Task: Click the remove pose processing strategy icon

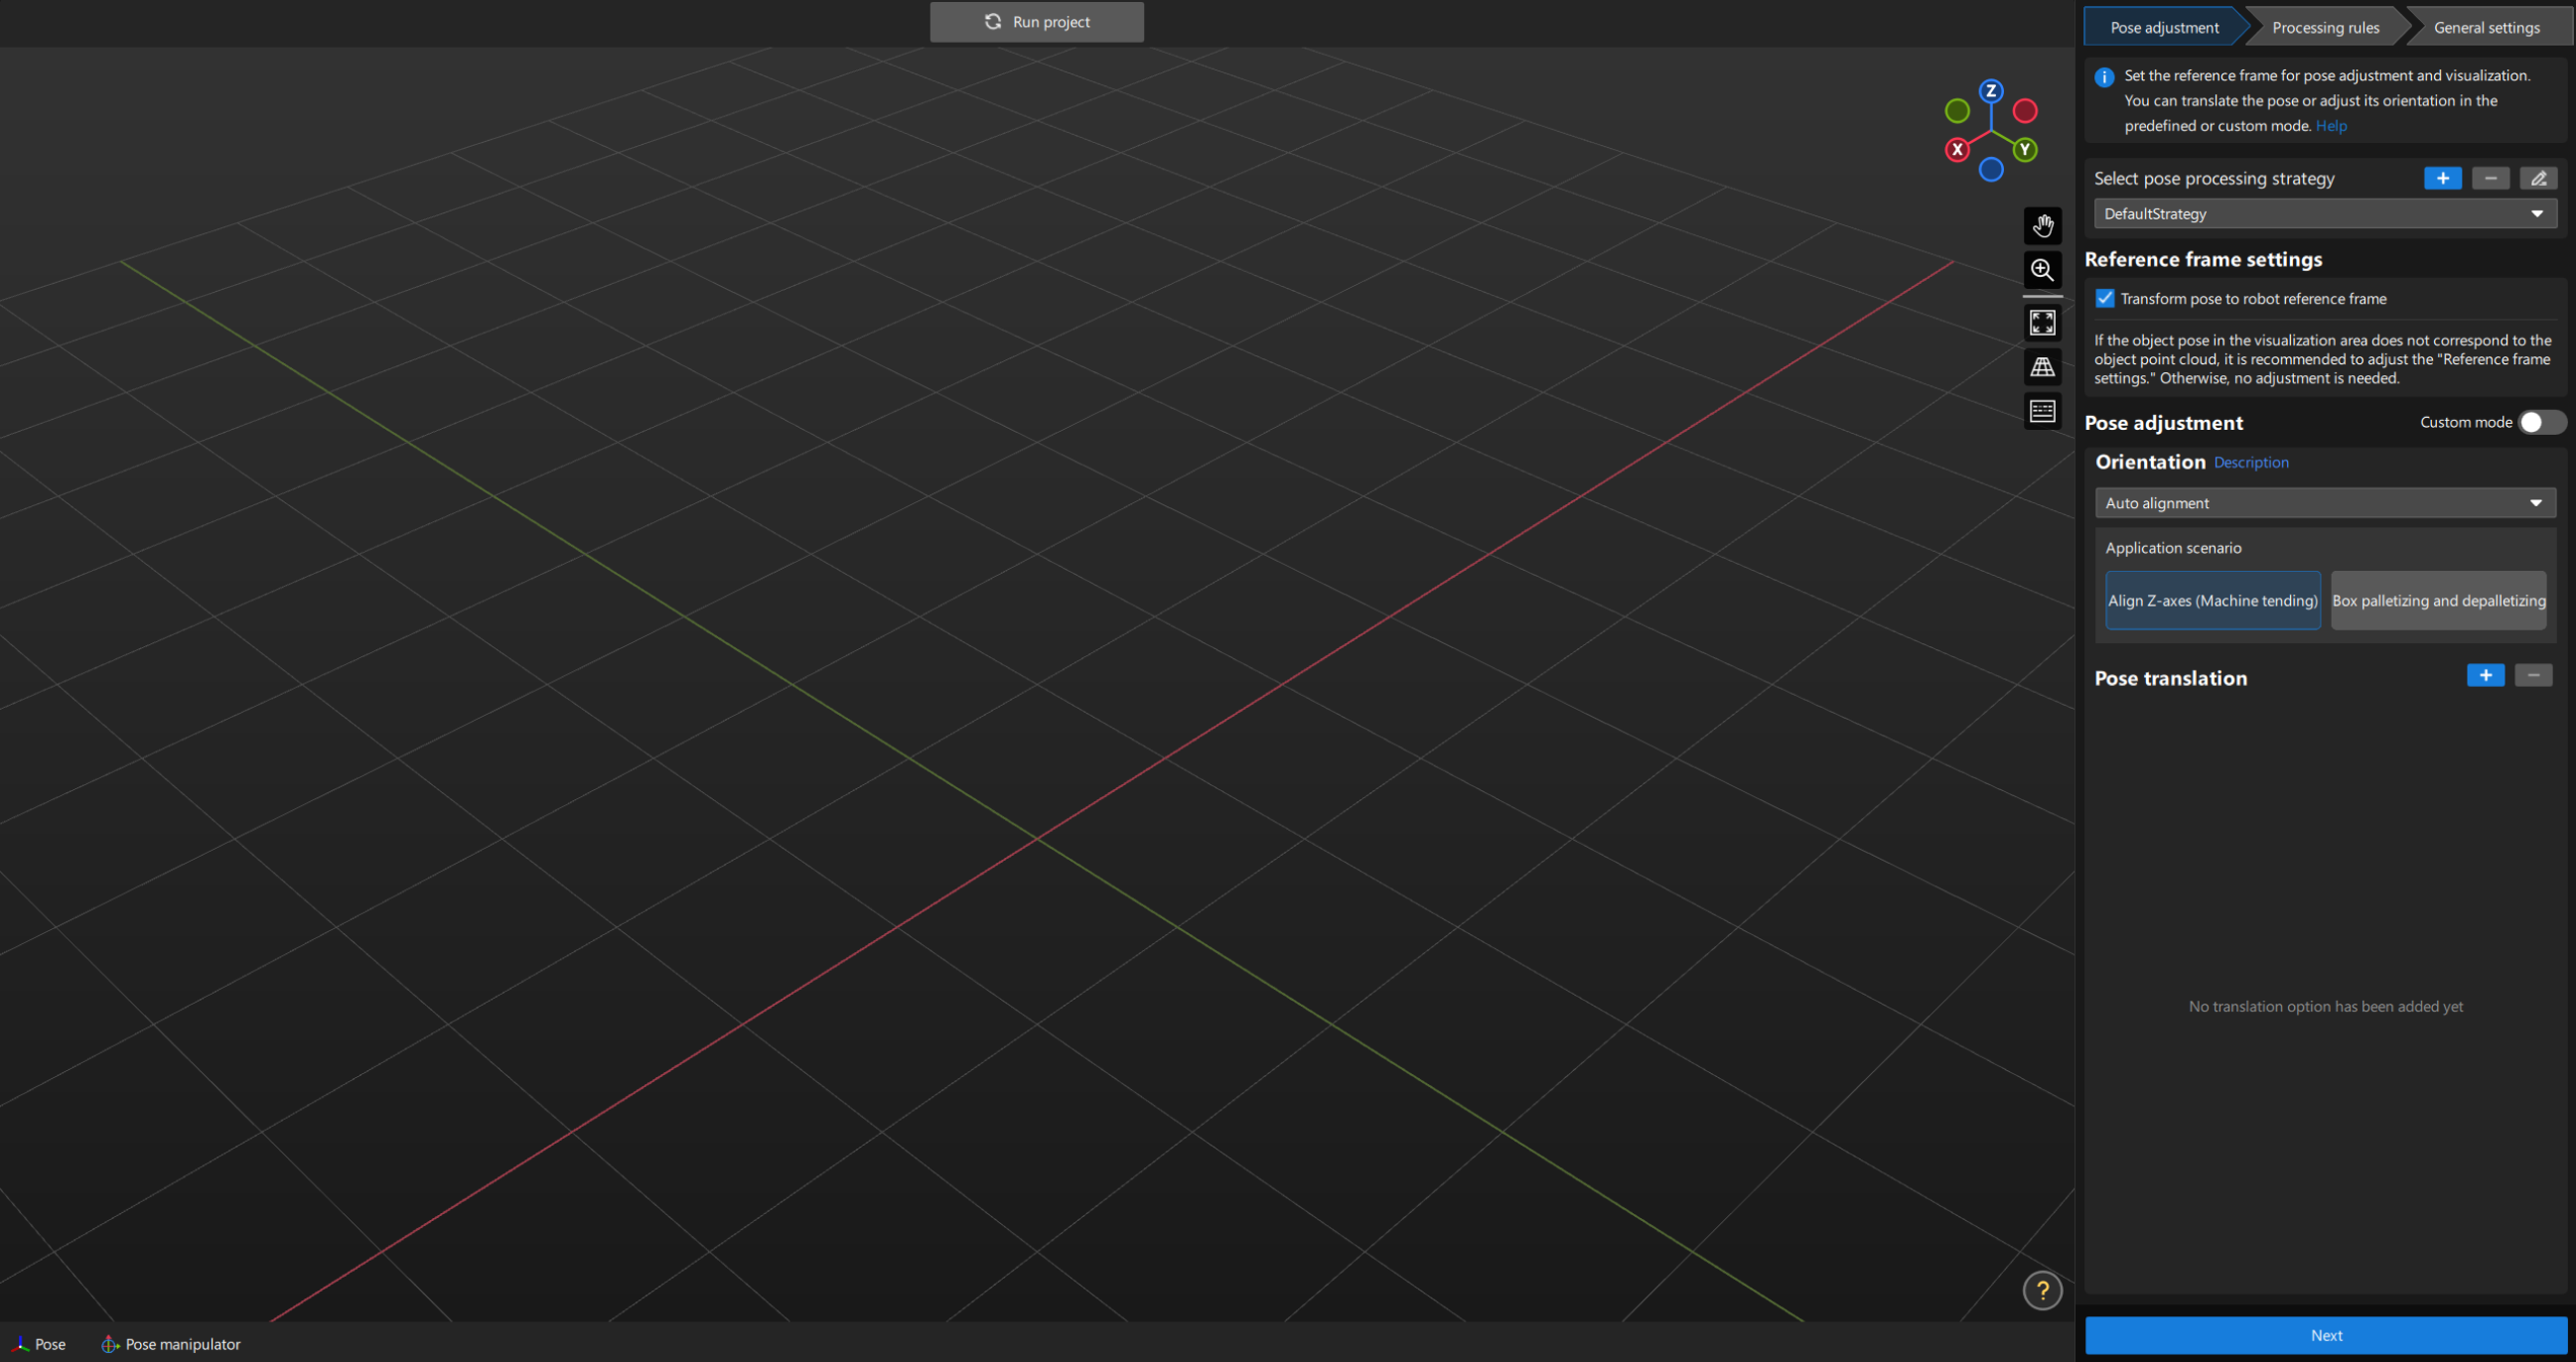Action: click(x=2490, y=176)
